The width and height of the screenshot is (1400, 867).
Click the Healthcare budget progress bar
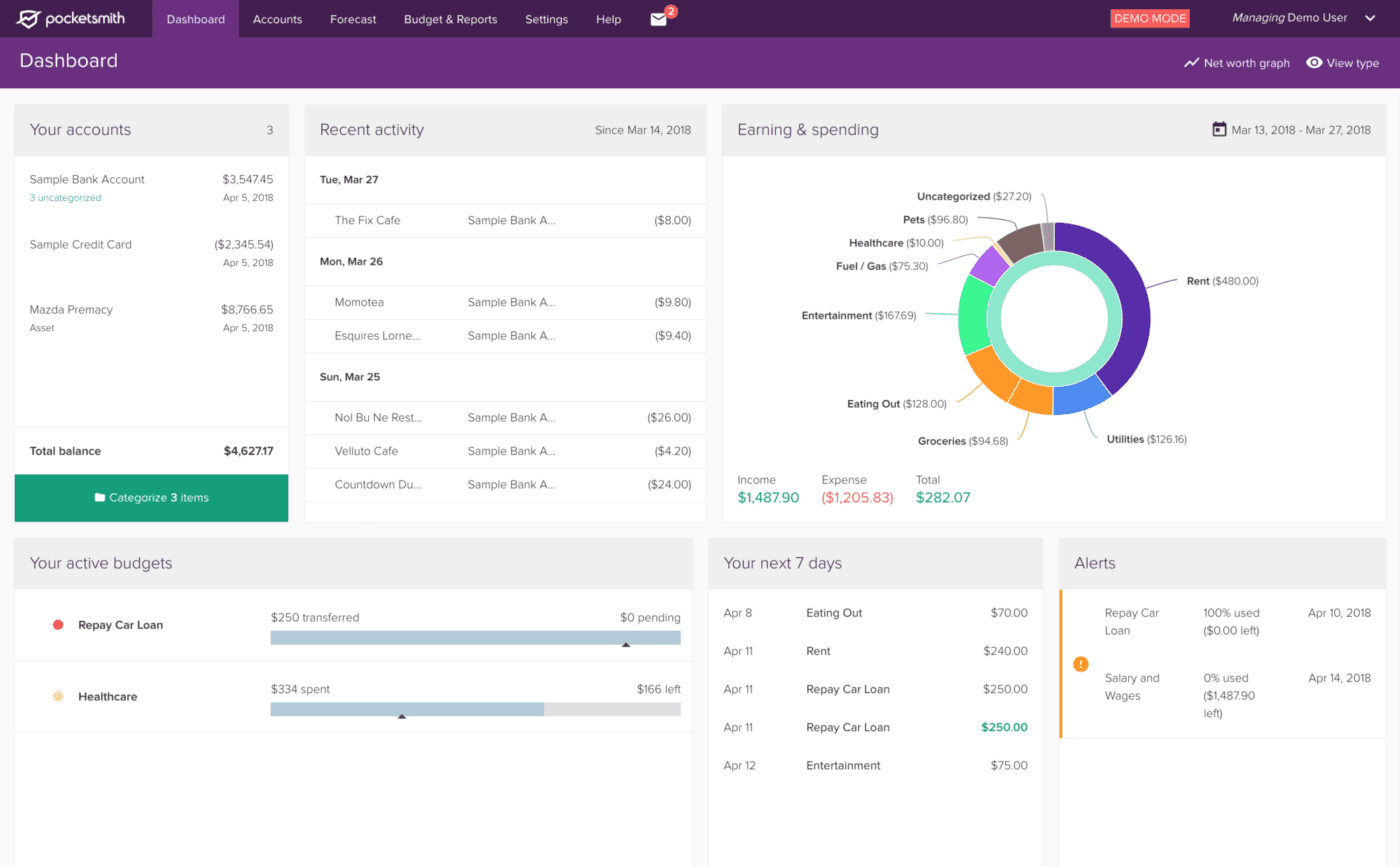[475, 709]
